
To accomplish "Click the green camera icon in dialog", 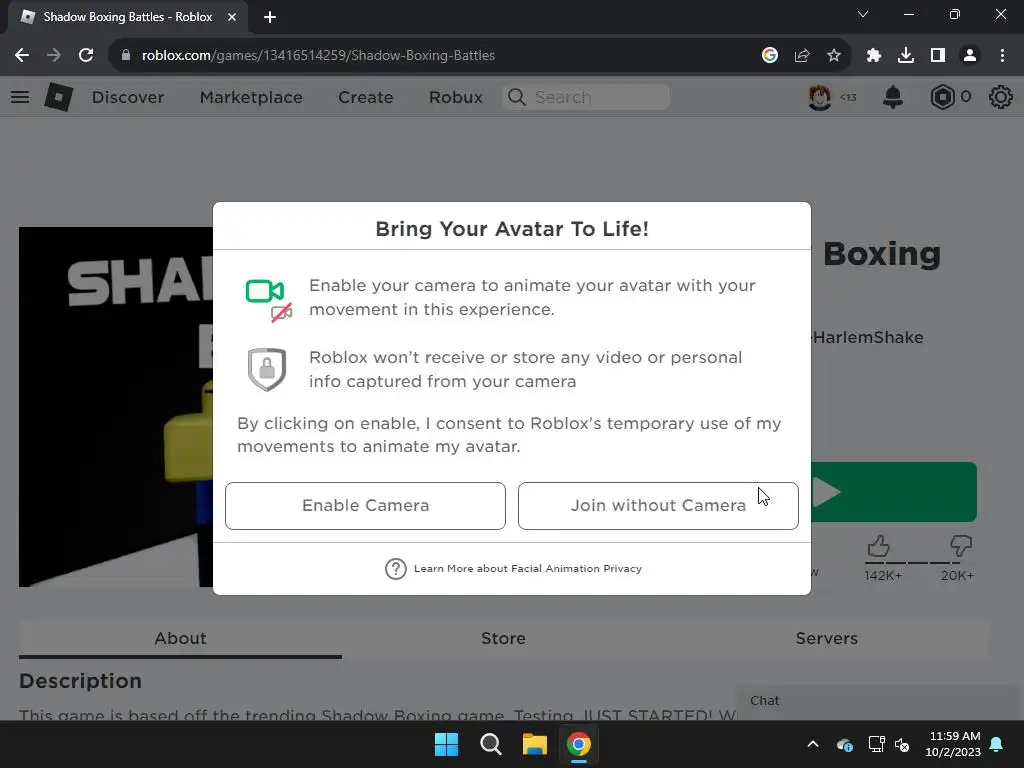I will (x=264, y=291).
